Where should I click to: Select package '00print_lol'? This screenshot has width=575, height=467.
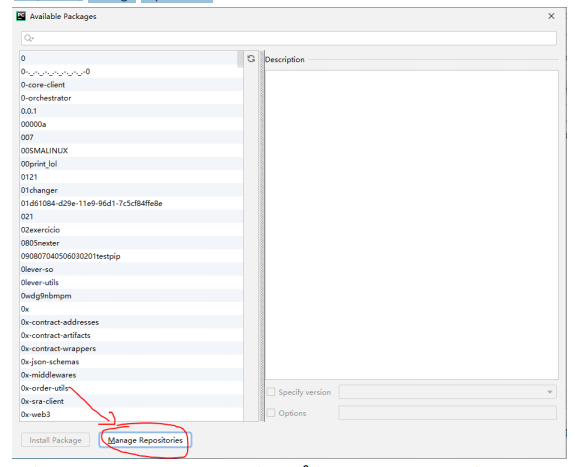click(131, 164)
